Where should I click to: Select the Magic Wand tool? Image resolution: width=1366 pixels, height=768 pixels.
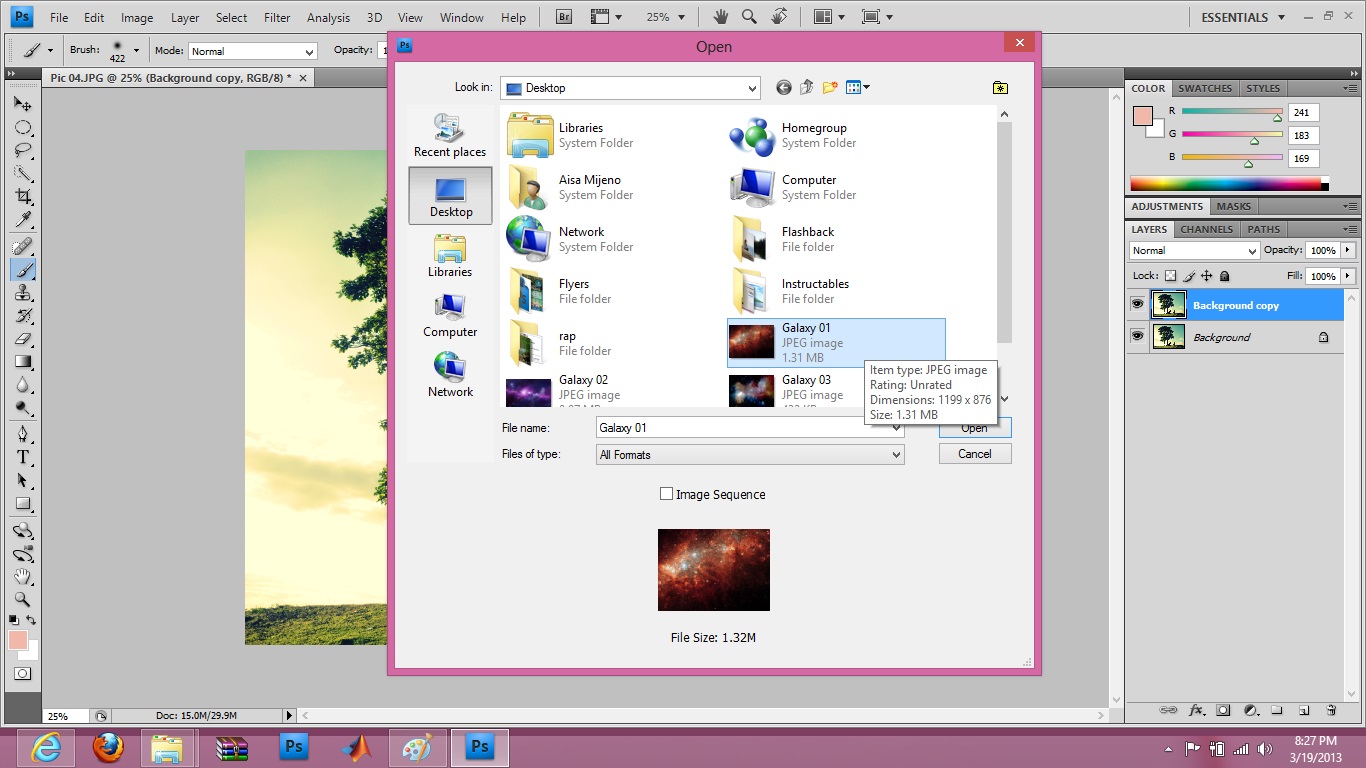(23, 174)
